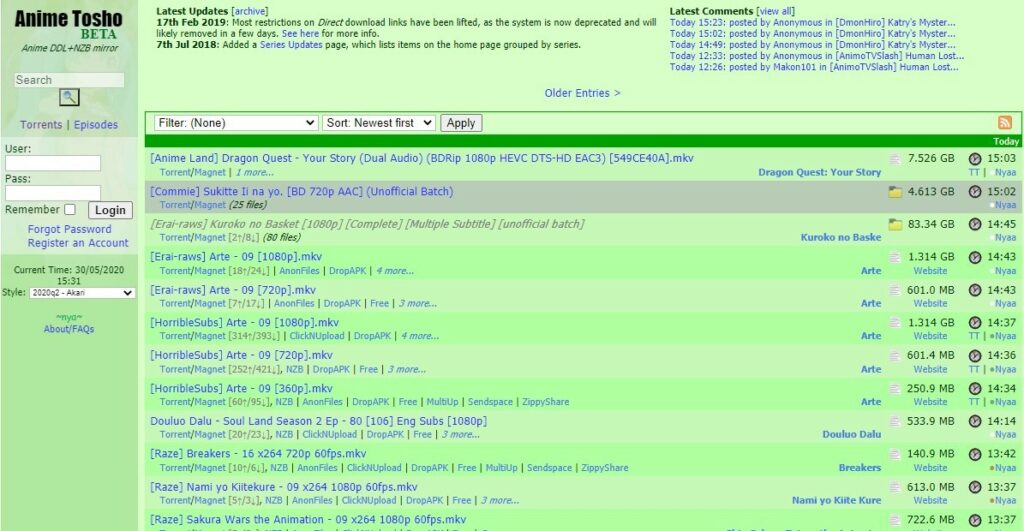Switch to Episodes view
The width and height of the screenshot is (1024, 531).
[x=95, y=125]
